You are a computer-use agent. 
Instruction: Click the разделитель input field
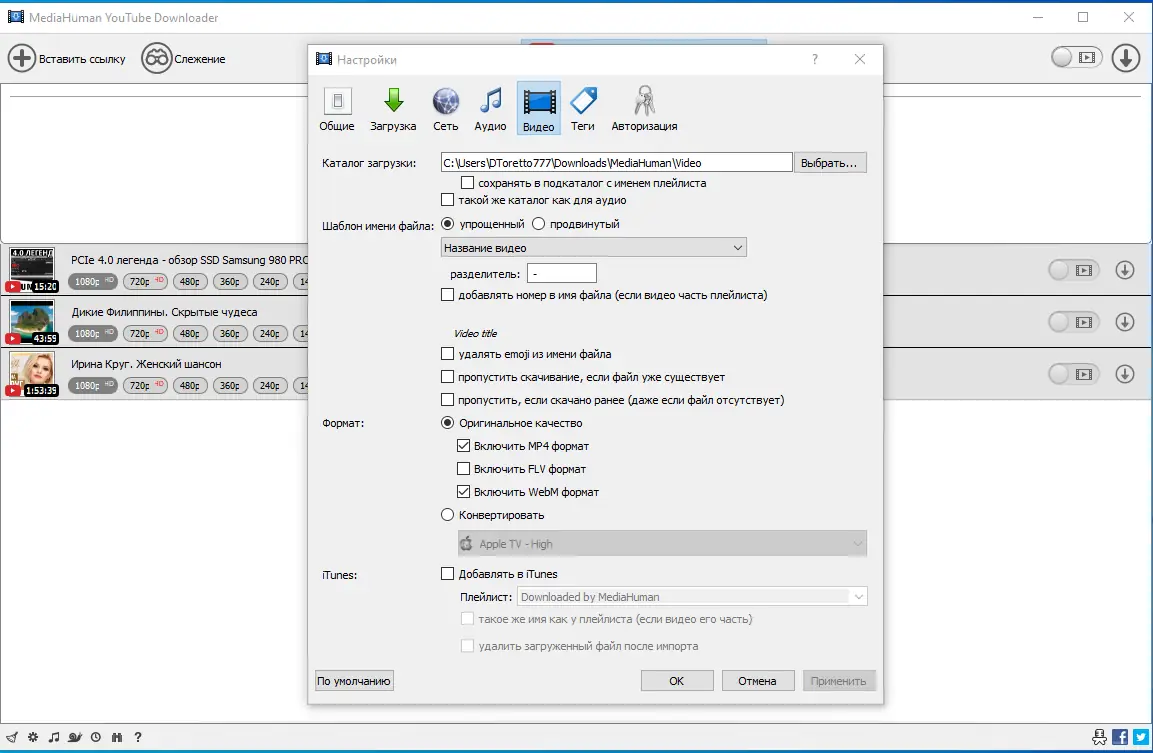click(x=562, y=274)
